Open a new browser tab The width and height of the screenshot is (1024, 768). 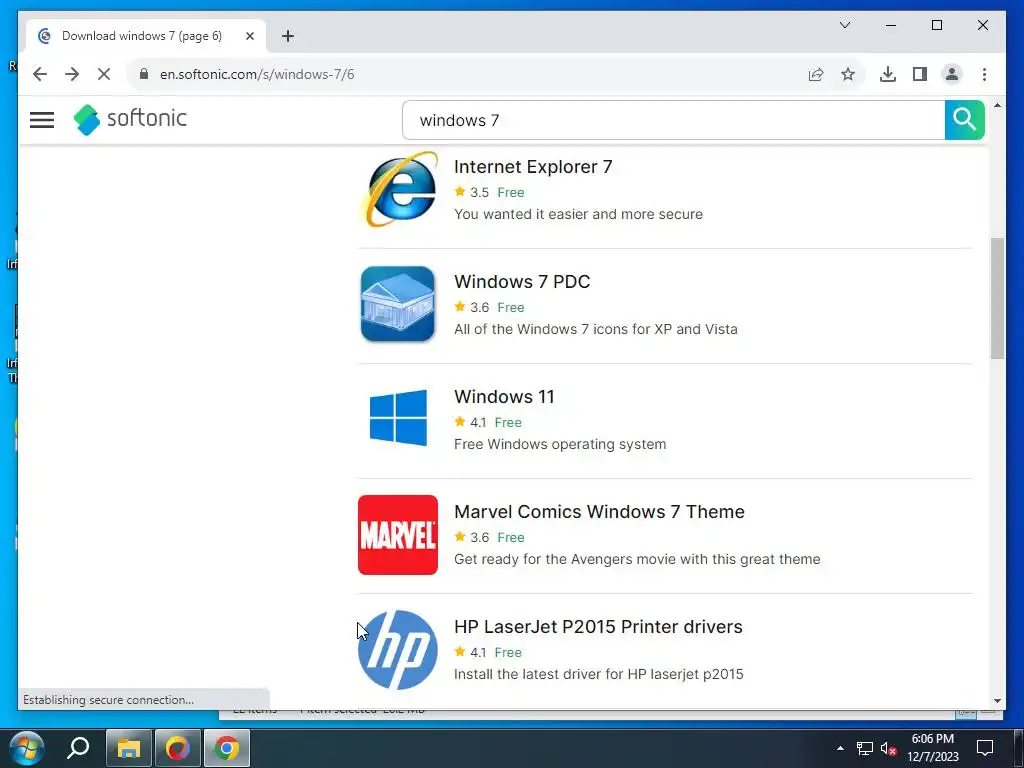[x=288, y=36]
